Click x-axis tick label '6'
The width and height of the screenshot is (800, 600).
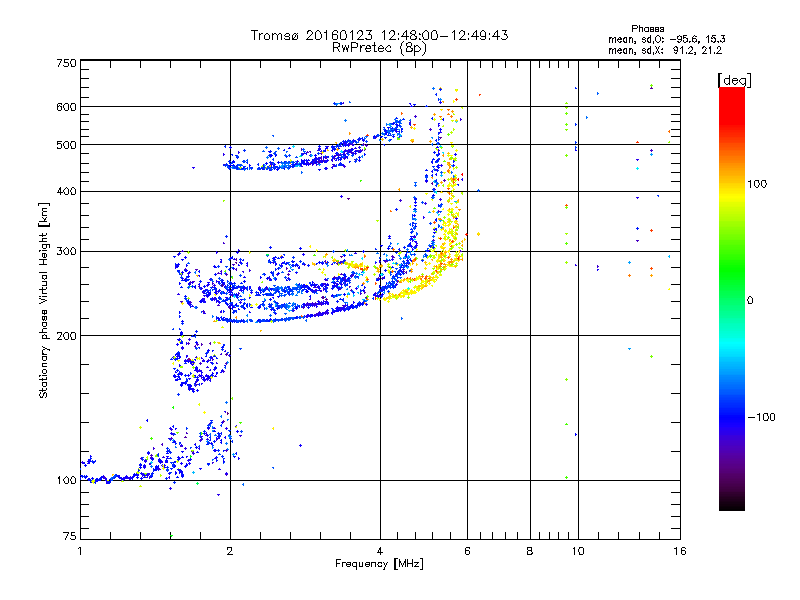(x=467, y=551)
